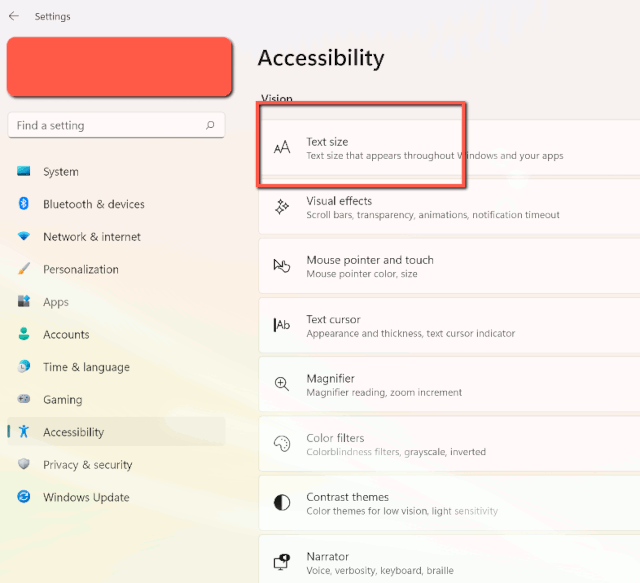Click the Color filters palette icon
640x583 pixels.
282,443
